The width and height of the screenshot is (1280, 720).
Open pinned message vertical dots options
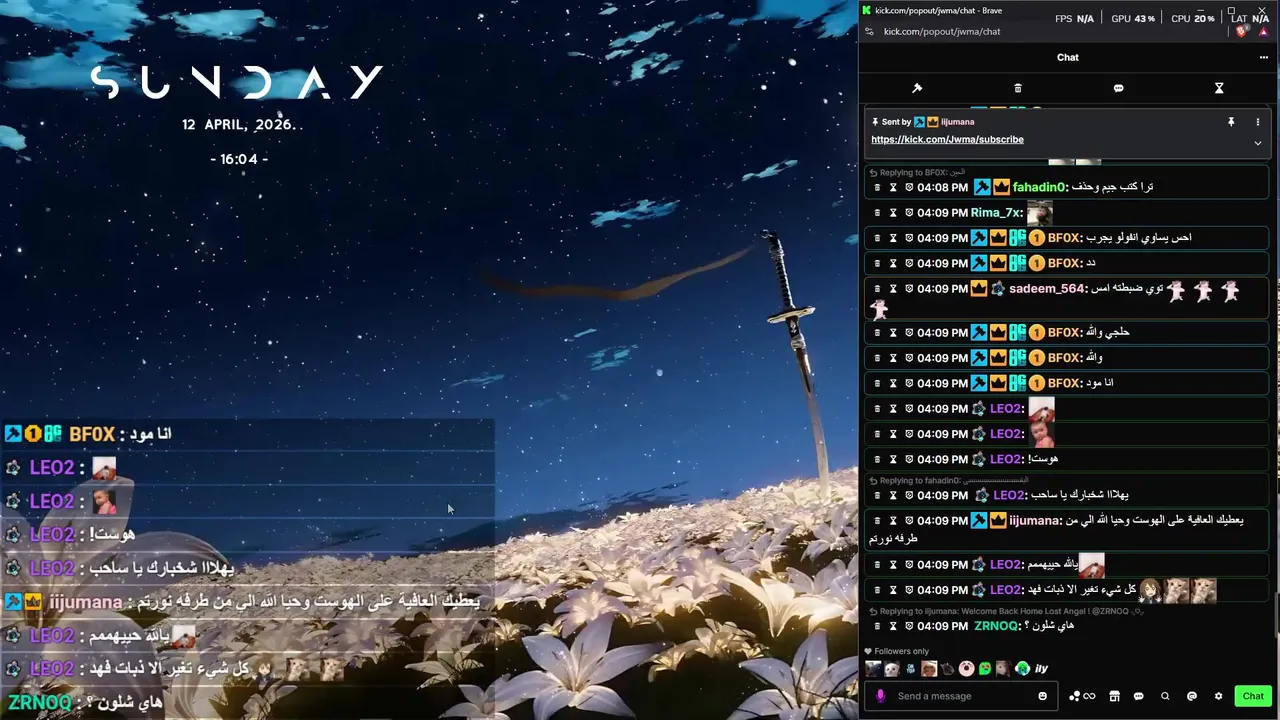[x=1258, y=122]
